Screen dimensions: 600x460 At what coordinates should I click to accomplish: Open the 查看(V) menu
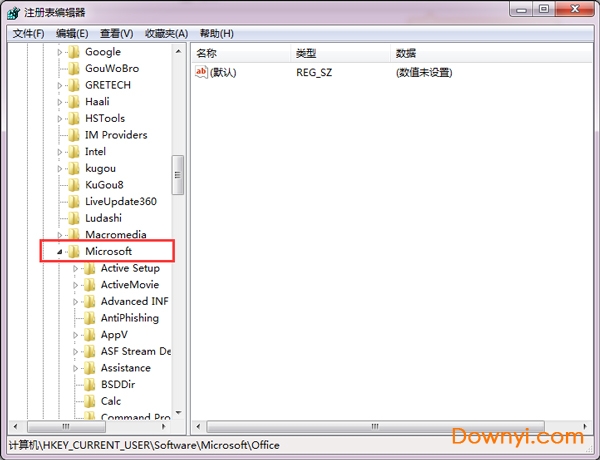116,34
